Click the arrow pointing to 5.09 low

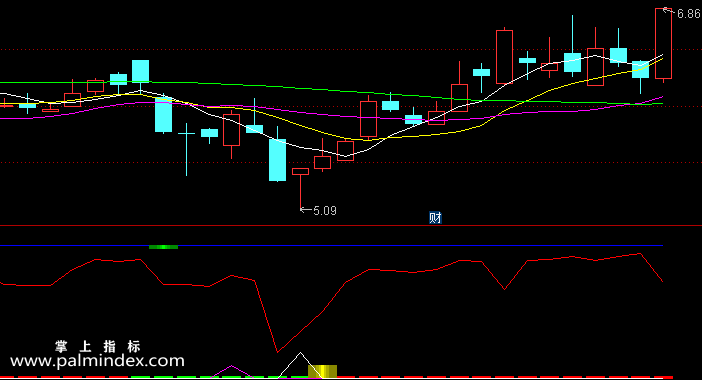pyautogui.click(x=306, y=209)
